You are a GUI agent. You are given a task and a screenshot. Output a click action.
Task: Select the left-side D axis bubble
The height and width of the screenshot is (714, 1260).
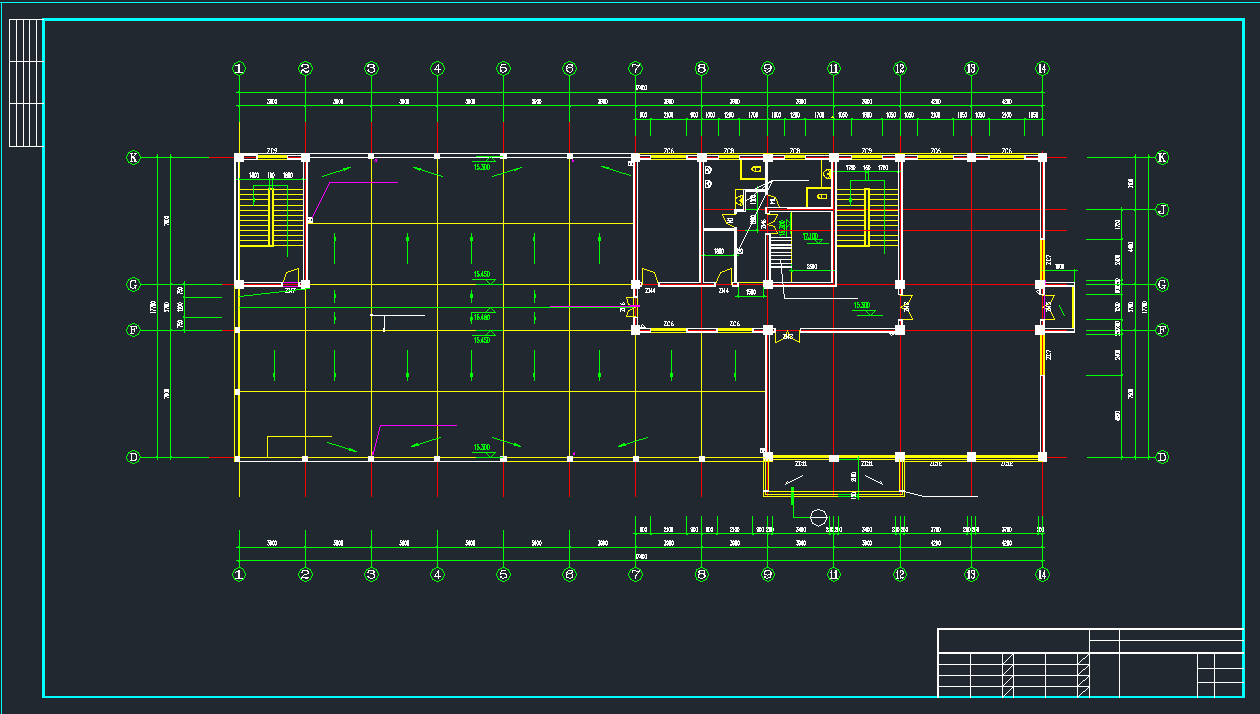(133, 457)
